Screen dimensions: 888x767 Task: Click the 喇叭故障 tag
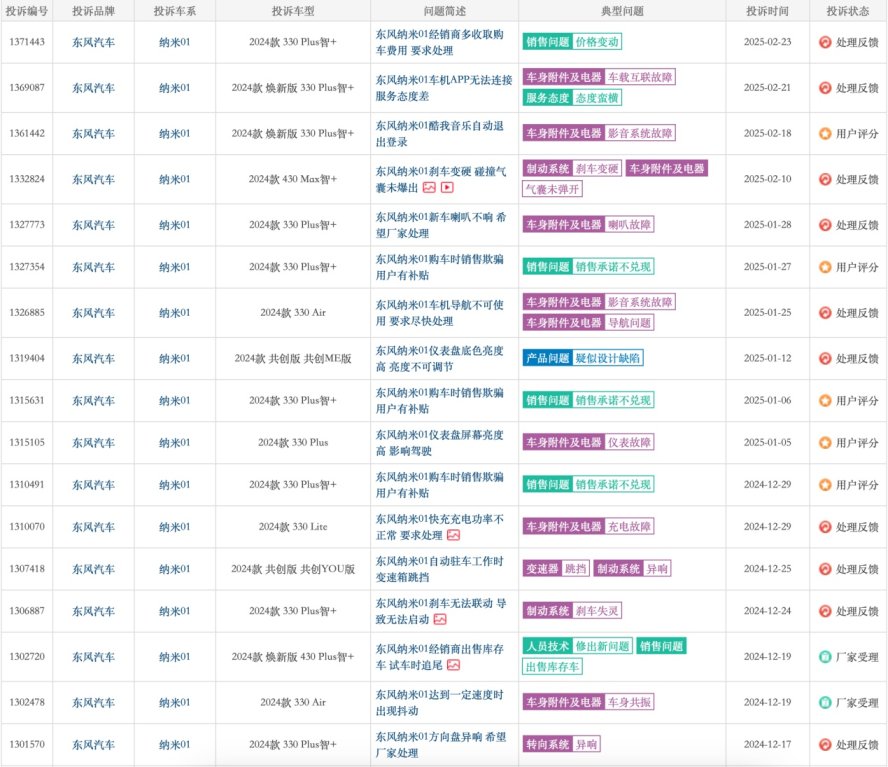pyautogui.click(x=629, y=225)
